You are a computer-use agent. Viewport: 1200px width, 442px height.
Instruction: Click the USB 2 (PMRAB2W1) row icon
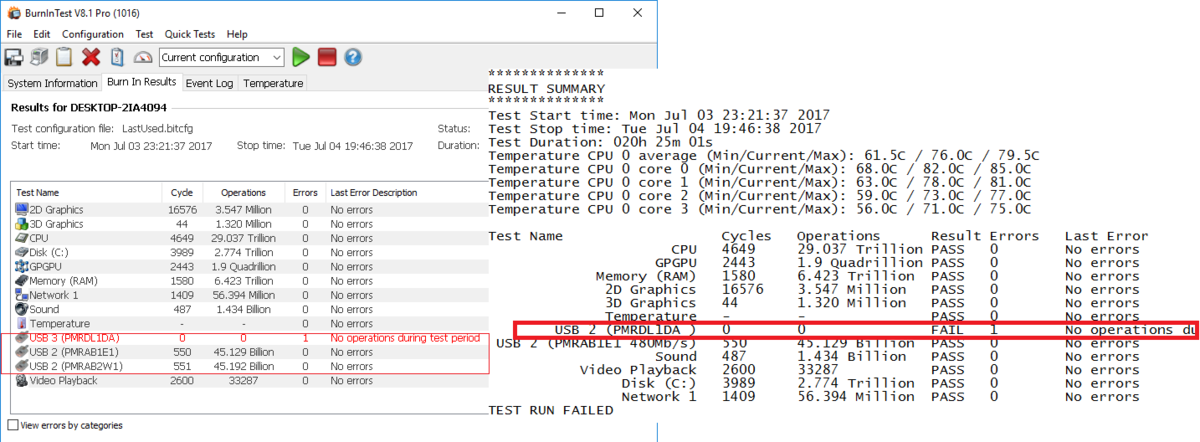click(21, 367)
